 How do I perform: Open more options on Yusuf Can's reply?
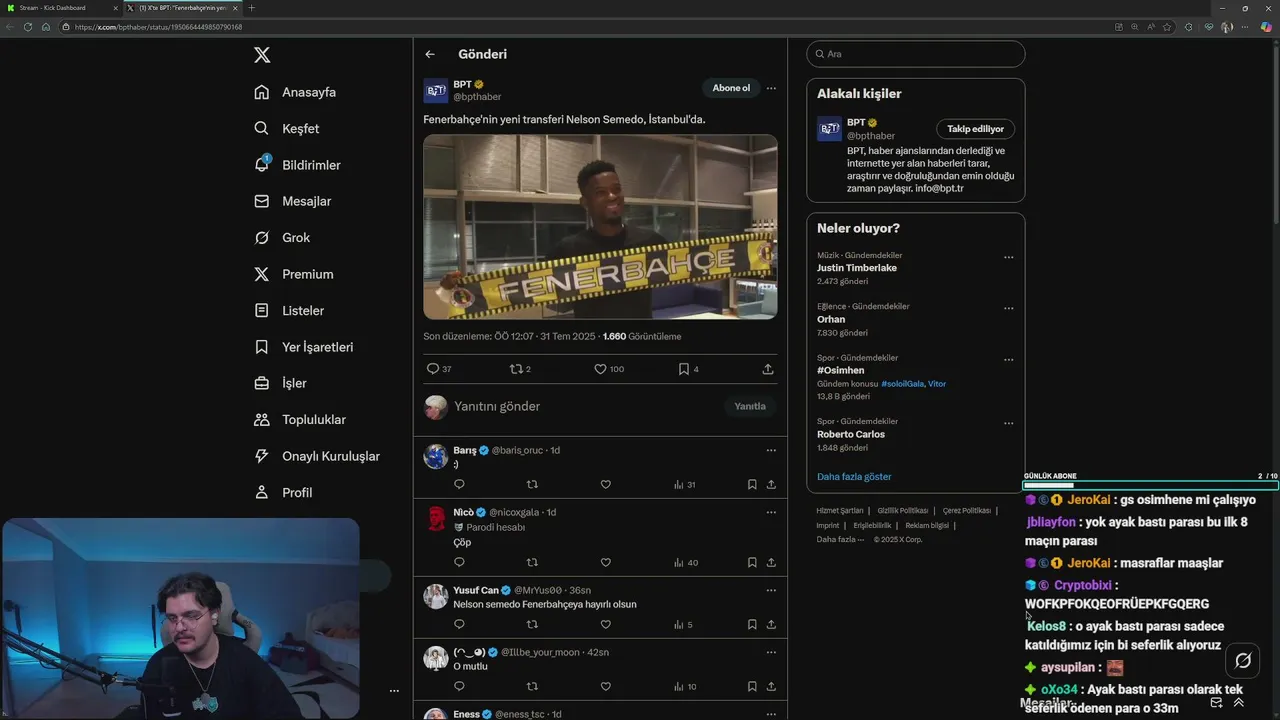pos(771,590)
